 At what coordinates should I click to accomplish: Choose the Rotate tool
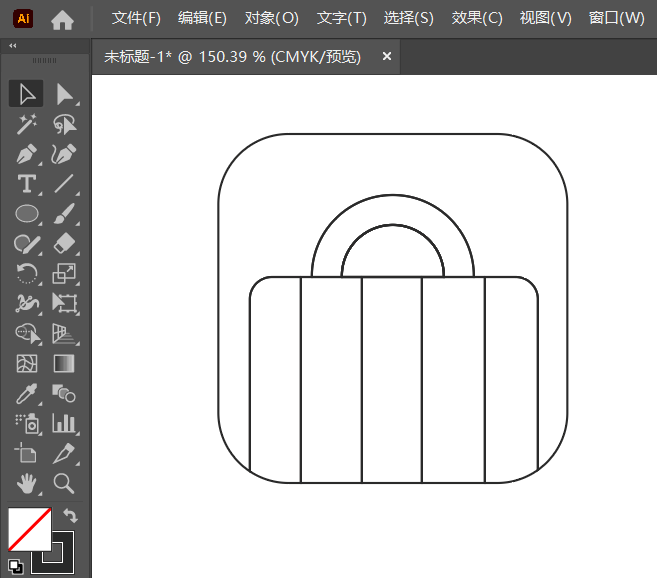[x=26, y=273]
